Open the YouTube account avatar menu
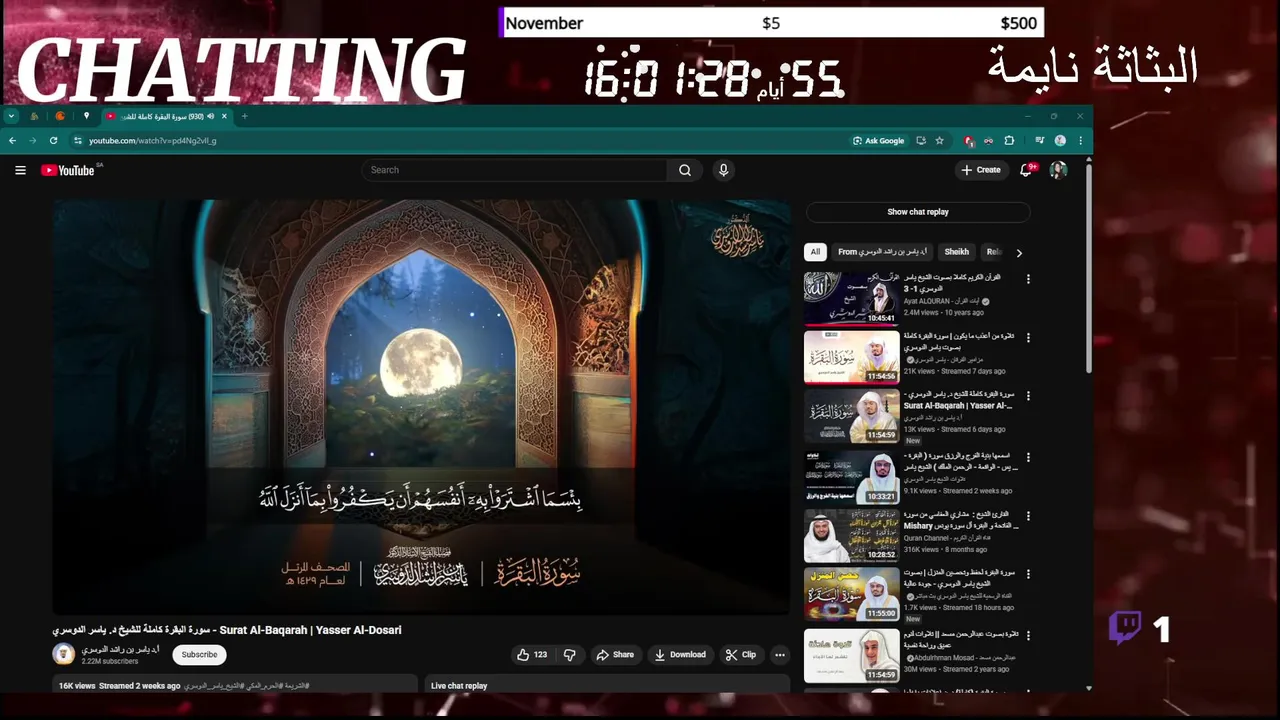1280x720 pixels. click(1058, 170)
